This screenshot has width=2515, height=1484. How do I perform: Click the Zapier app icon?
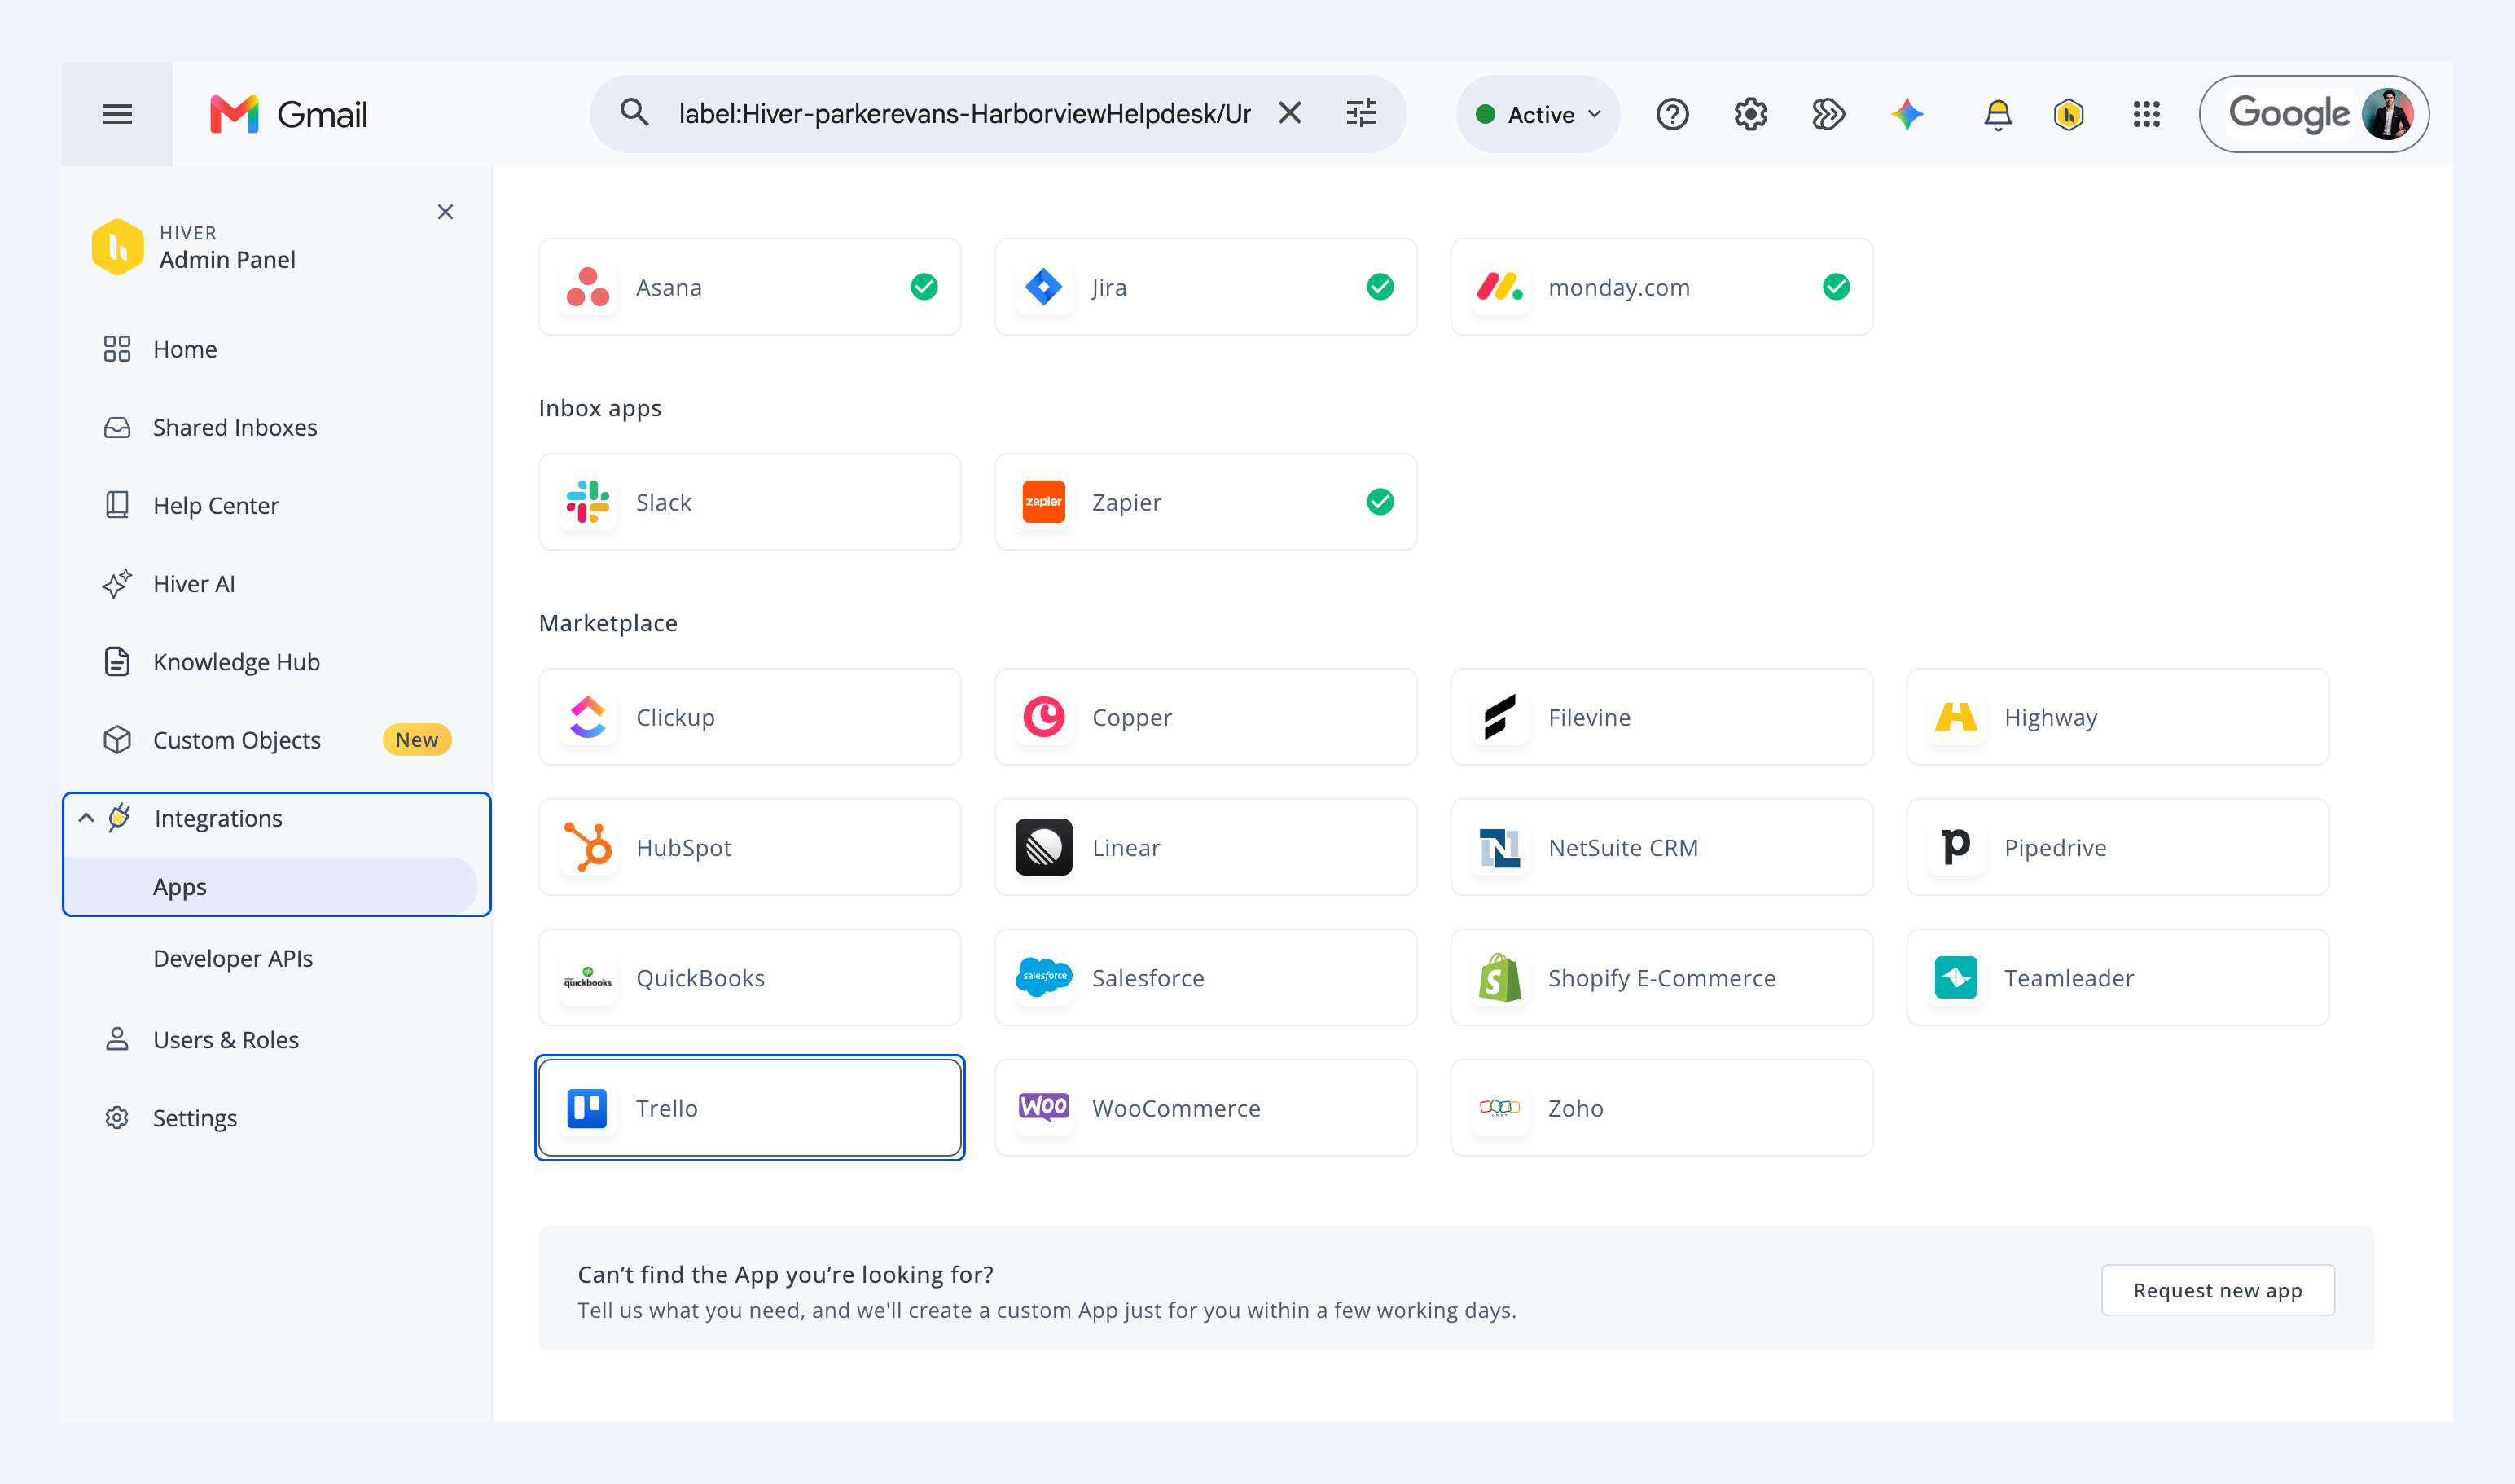1044,502
